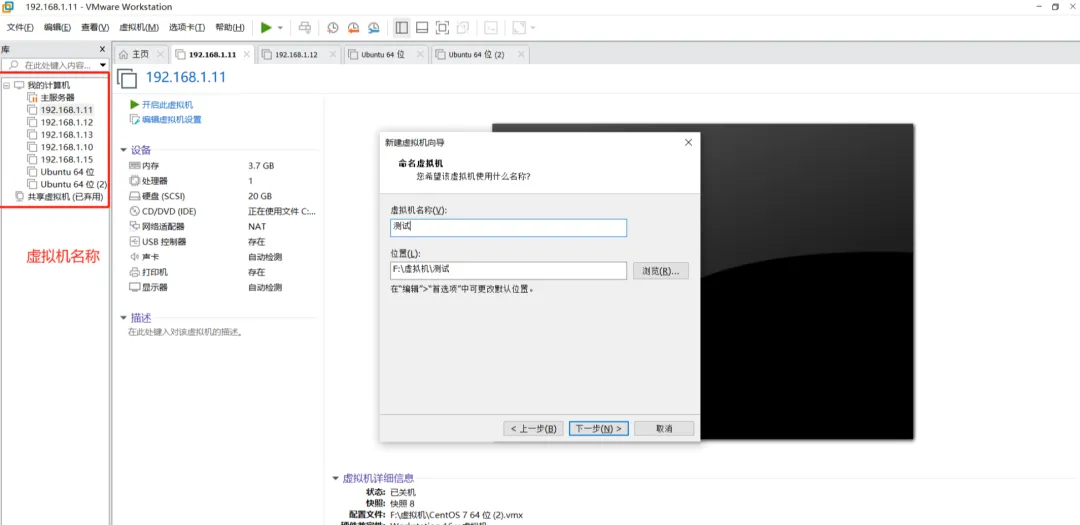1080x525 pixels.
Task: Click the stretch guest display icon
Action: [x=519, y=28]
